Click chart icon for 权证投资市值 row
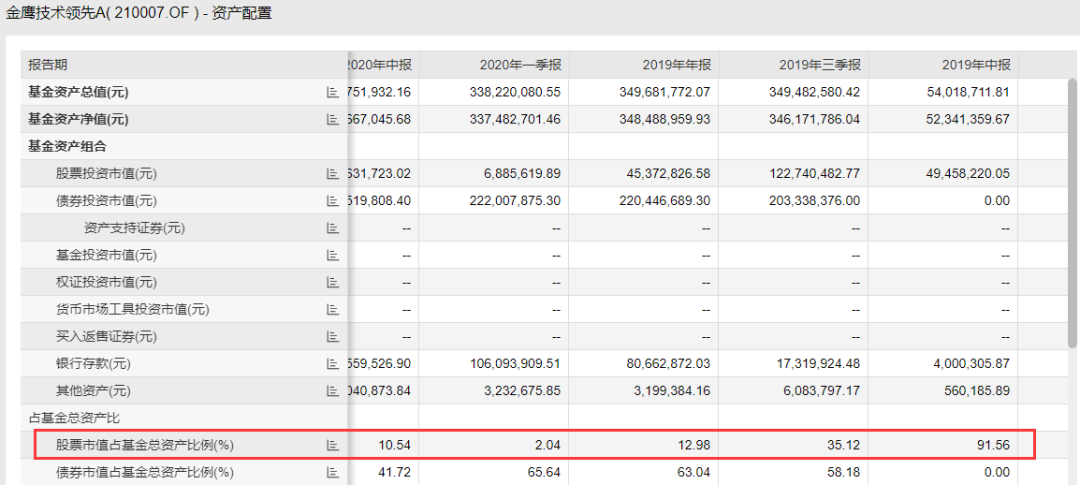The width and height of the screenshot is (1080, 485). (333, 281)
